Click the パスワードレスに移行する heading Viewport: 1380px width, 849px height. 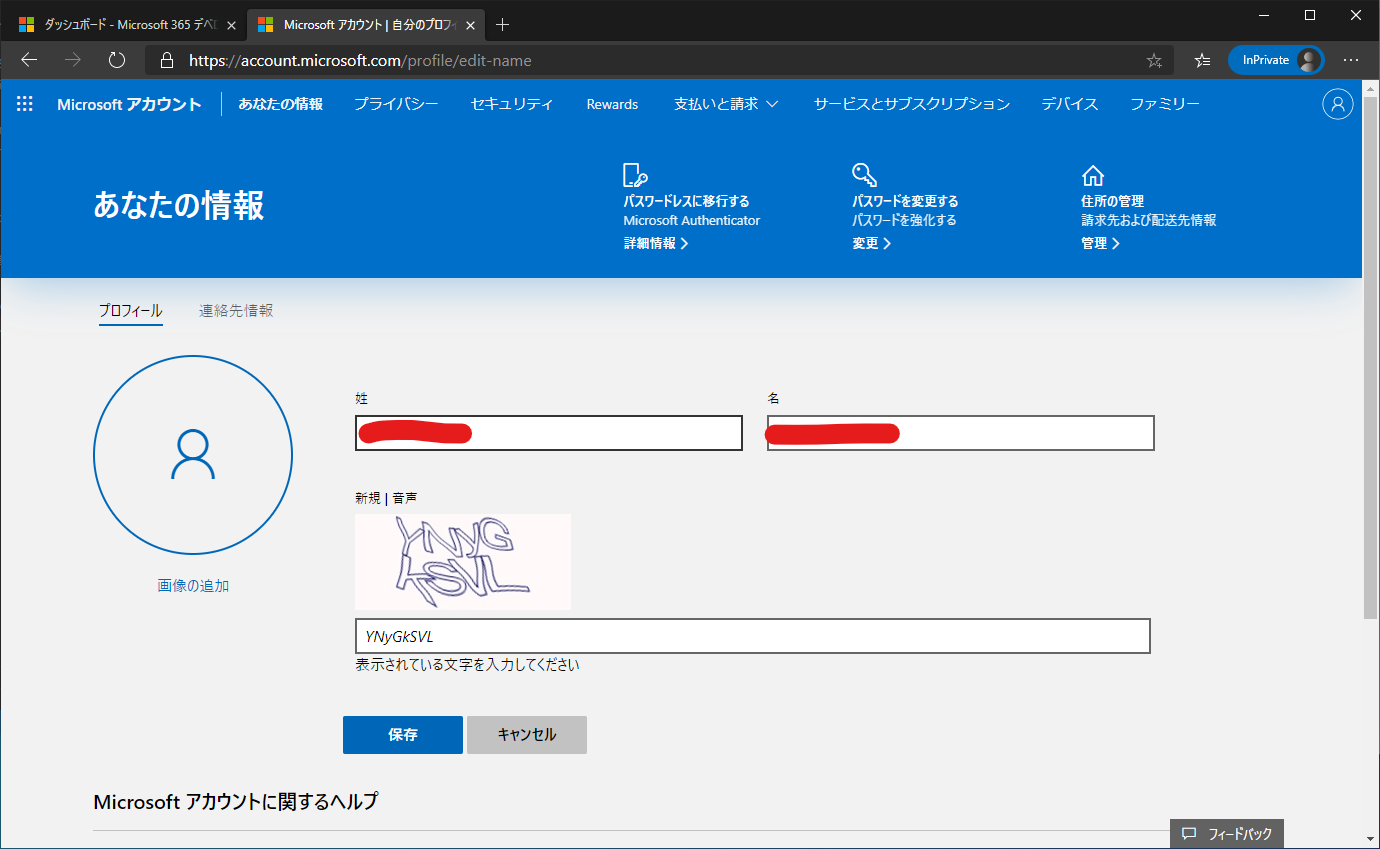pyautogui.click(x=686, y=201)
